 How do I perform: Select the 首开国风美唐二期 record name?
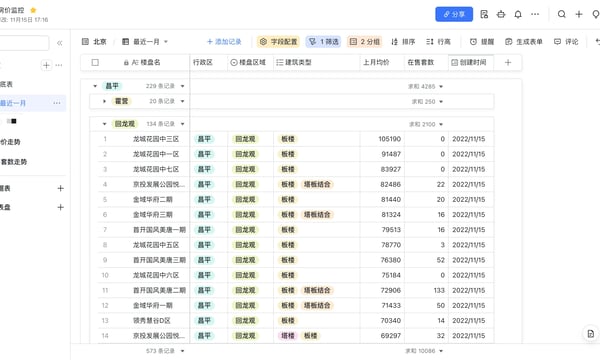coord(159,290)
